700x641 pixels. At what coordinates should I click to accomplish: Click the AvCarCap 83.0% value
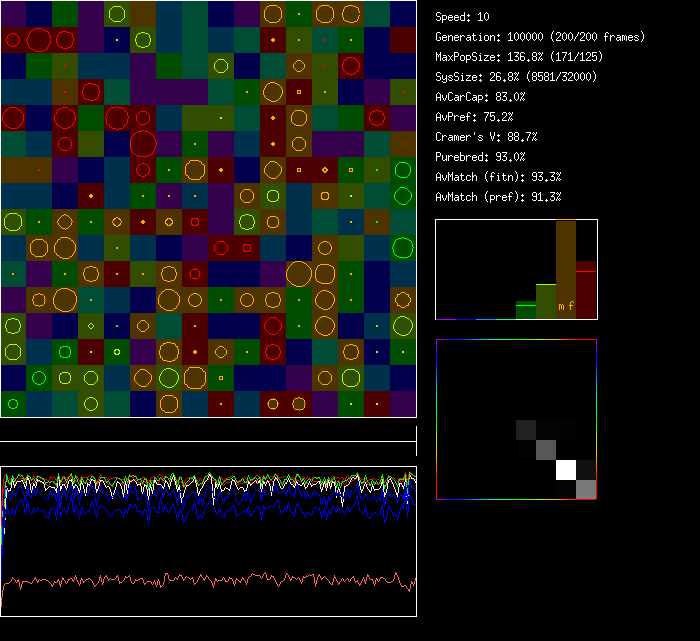point(481,97)
